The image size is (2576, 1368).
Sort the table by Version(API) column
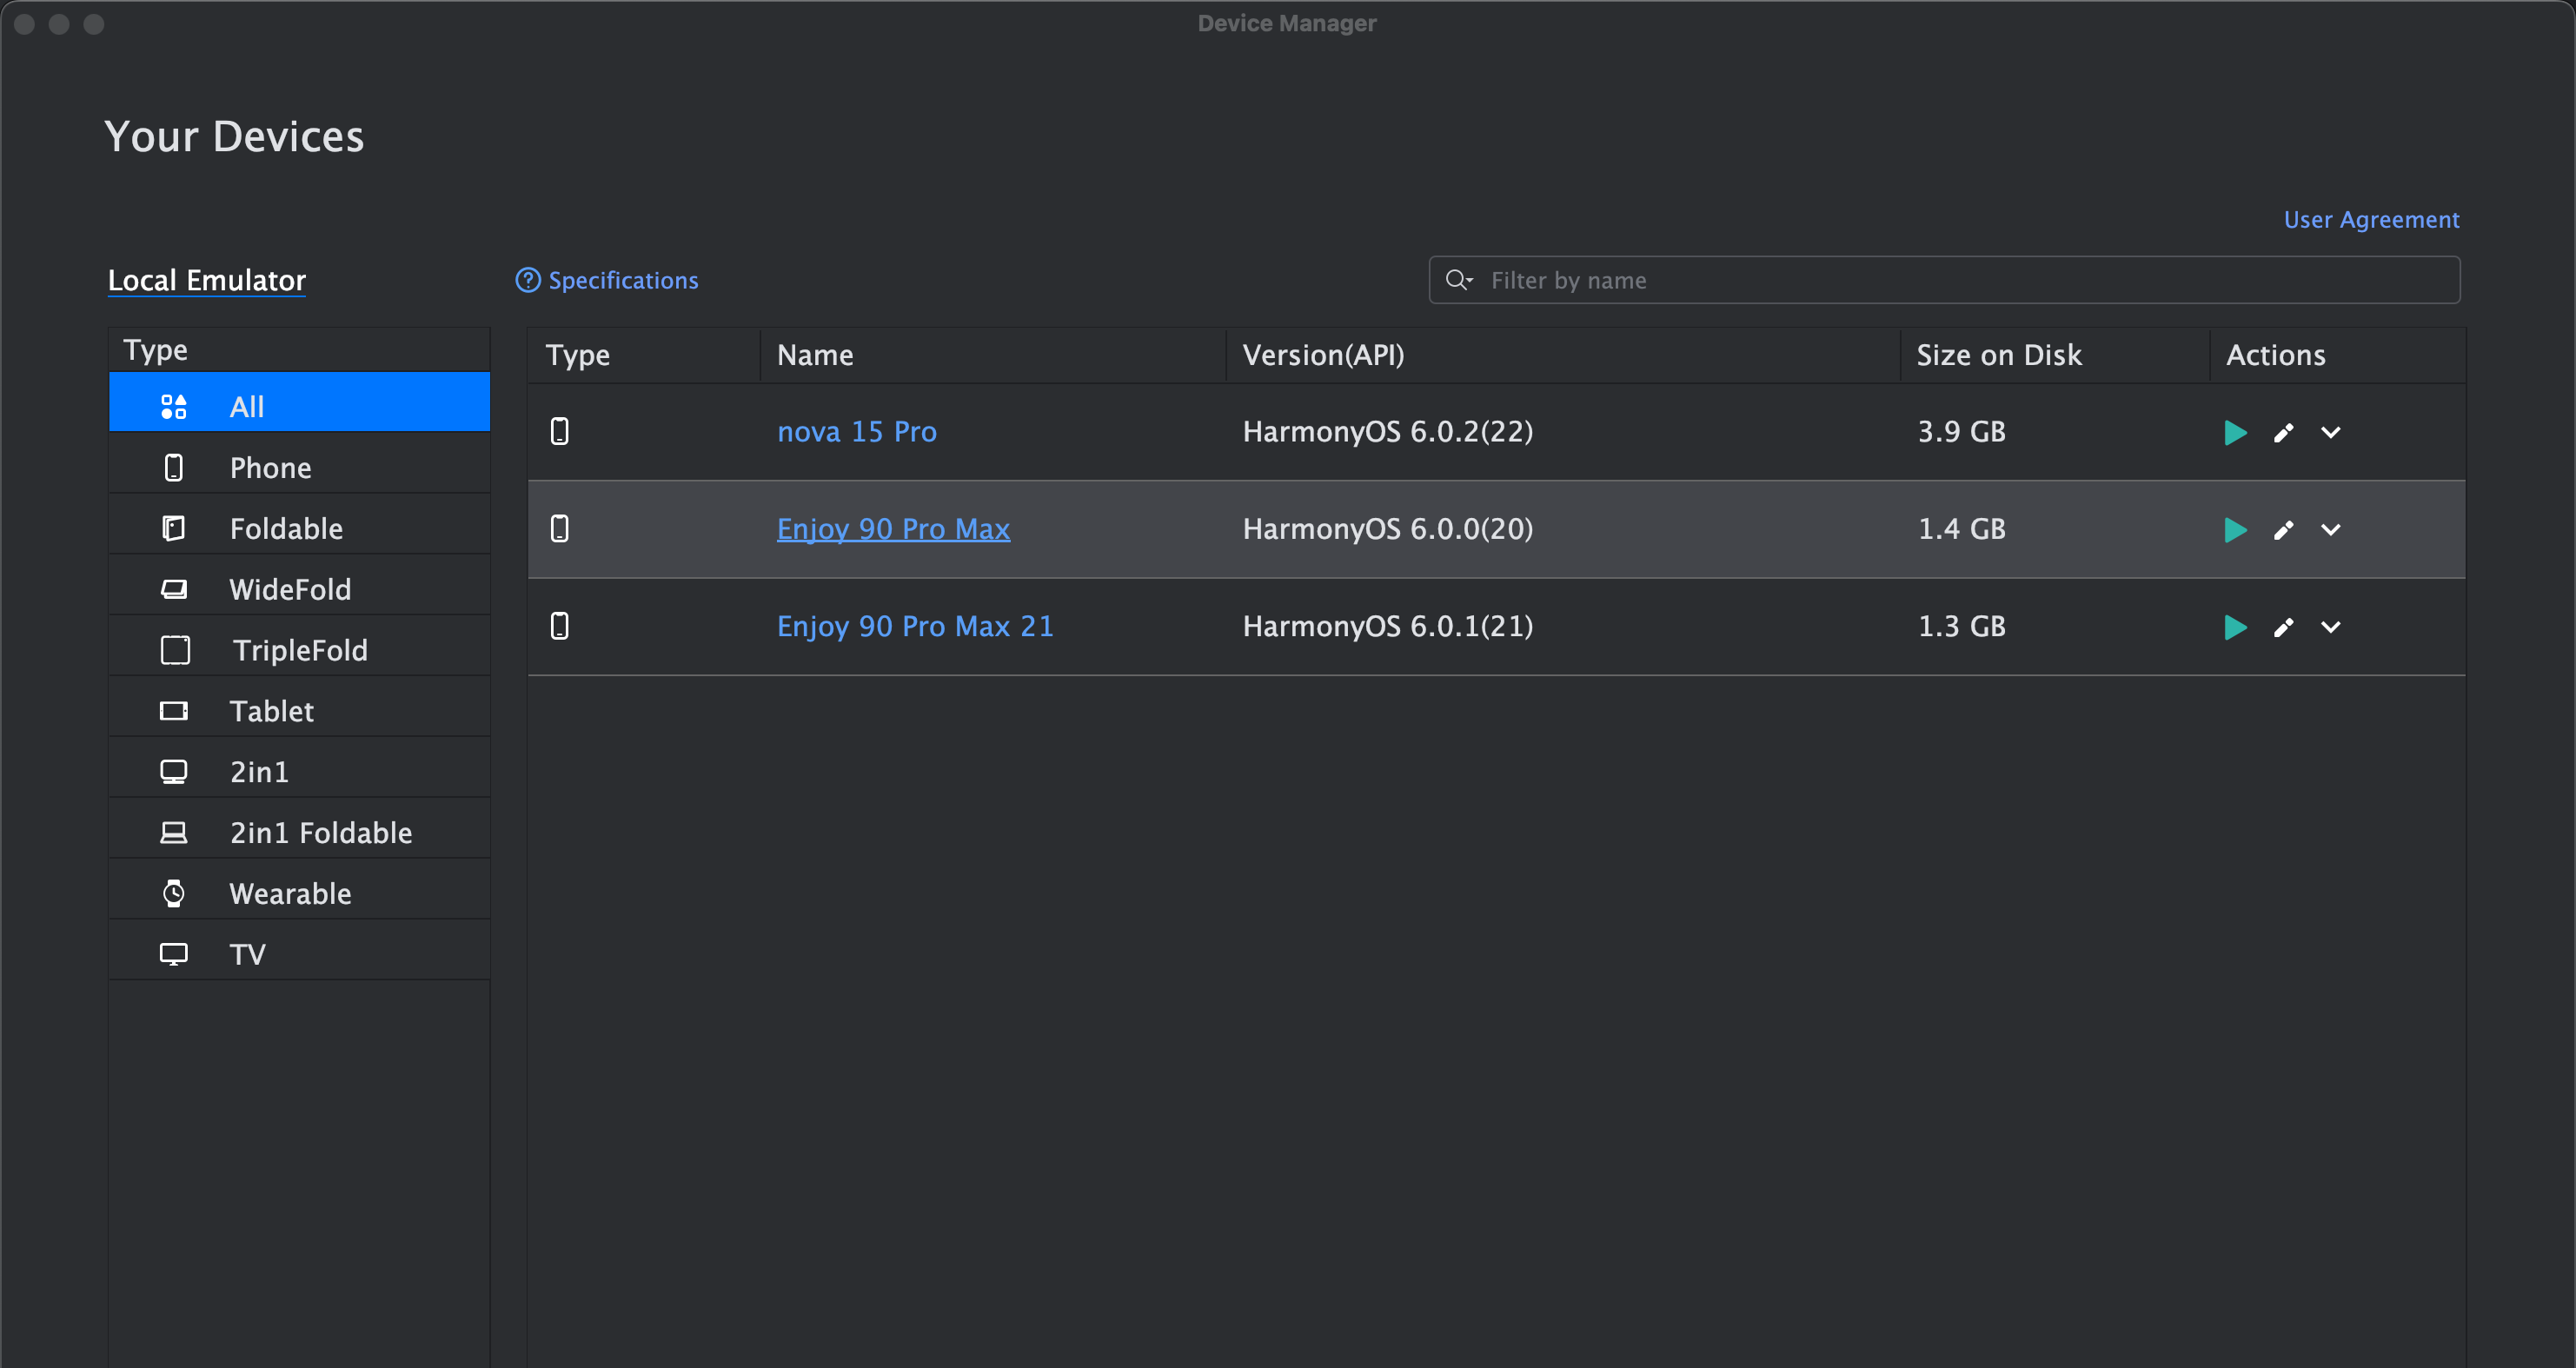tap(1563, 355)
